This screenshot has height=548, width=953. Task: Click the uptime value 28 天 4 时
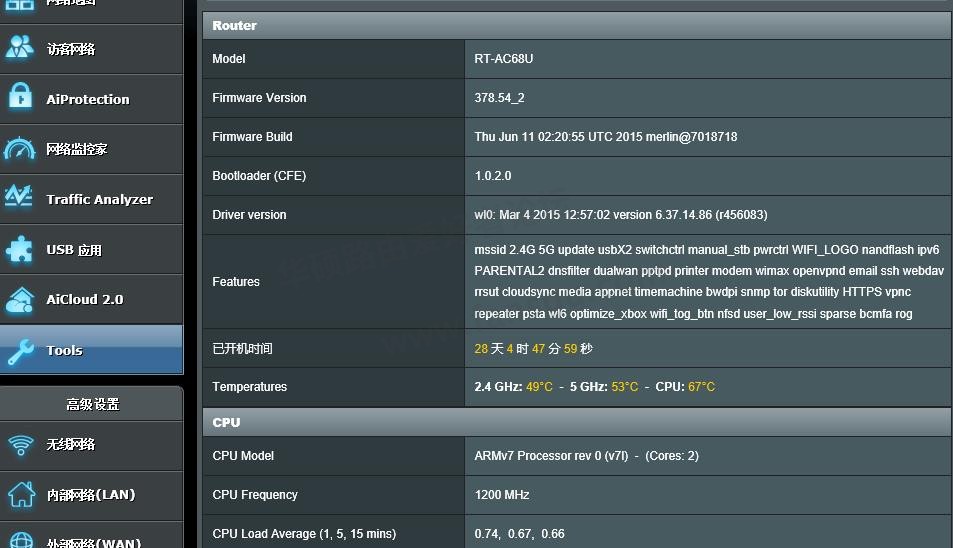tap(533, 349)
